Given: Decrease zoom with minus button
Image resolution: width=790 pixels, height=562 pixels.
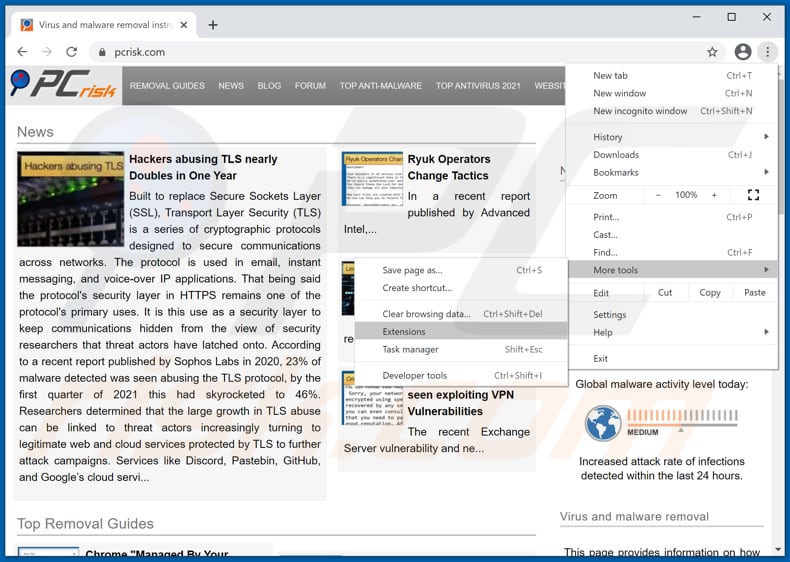Looking at the screenshot, I should [x=658, y=195].
